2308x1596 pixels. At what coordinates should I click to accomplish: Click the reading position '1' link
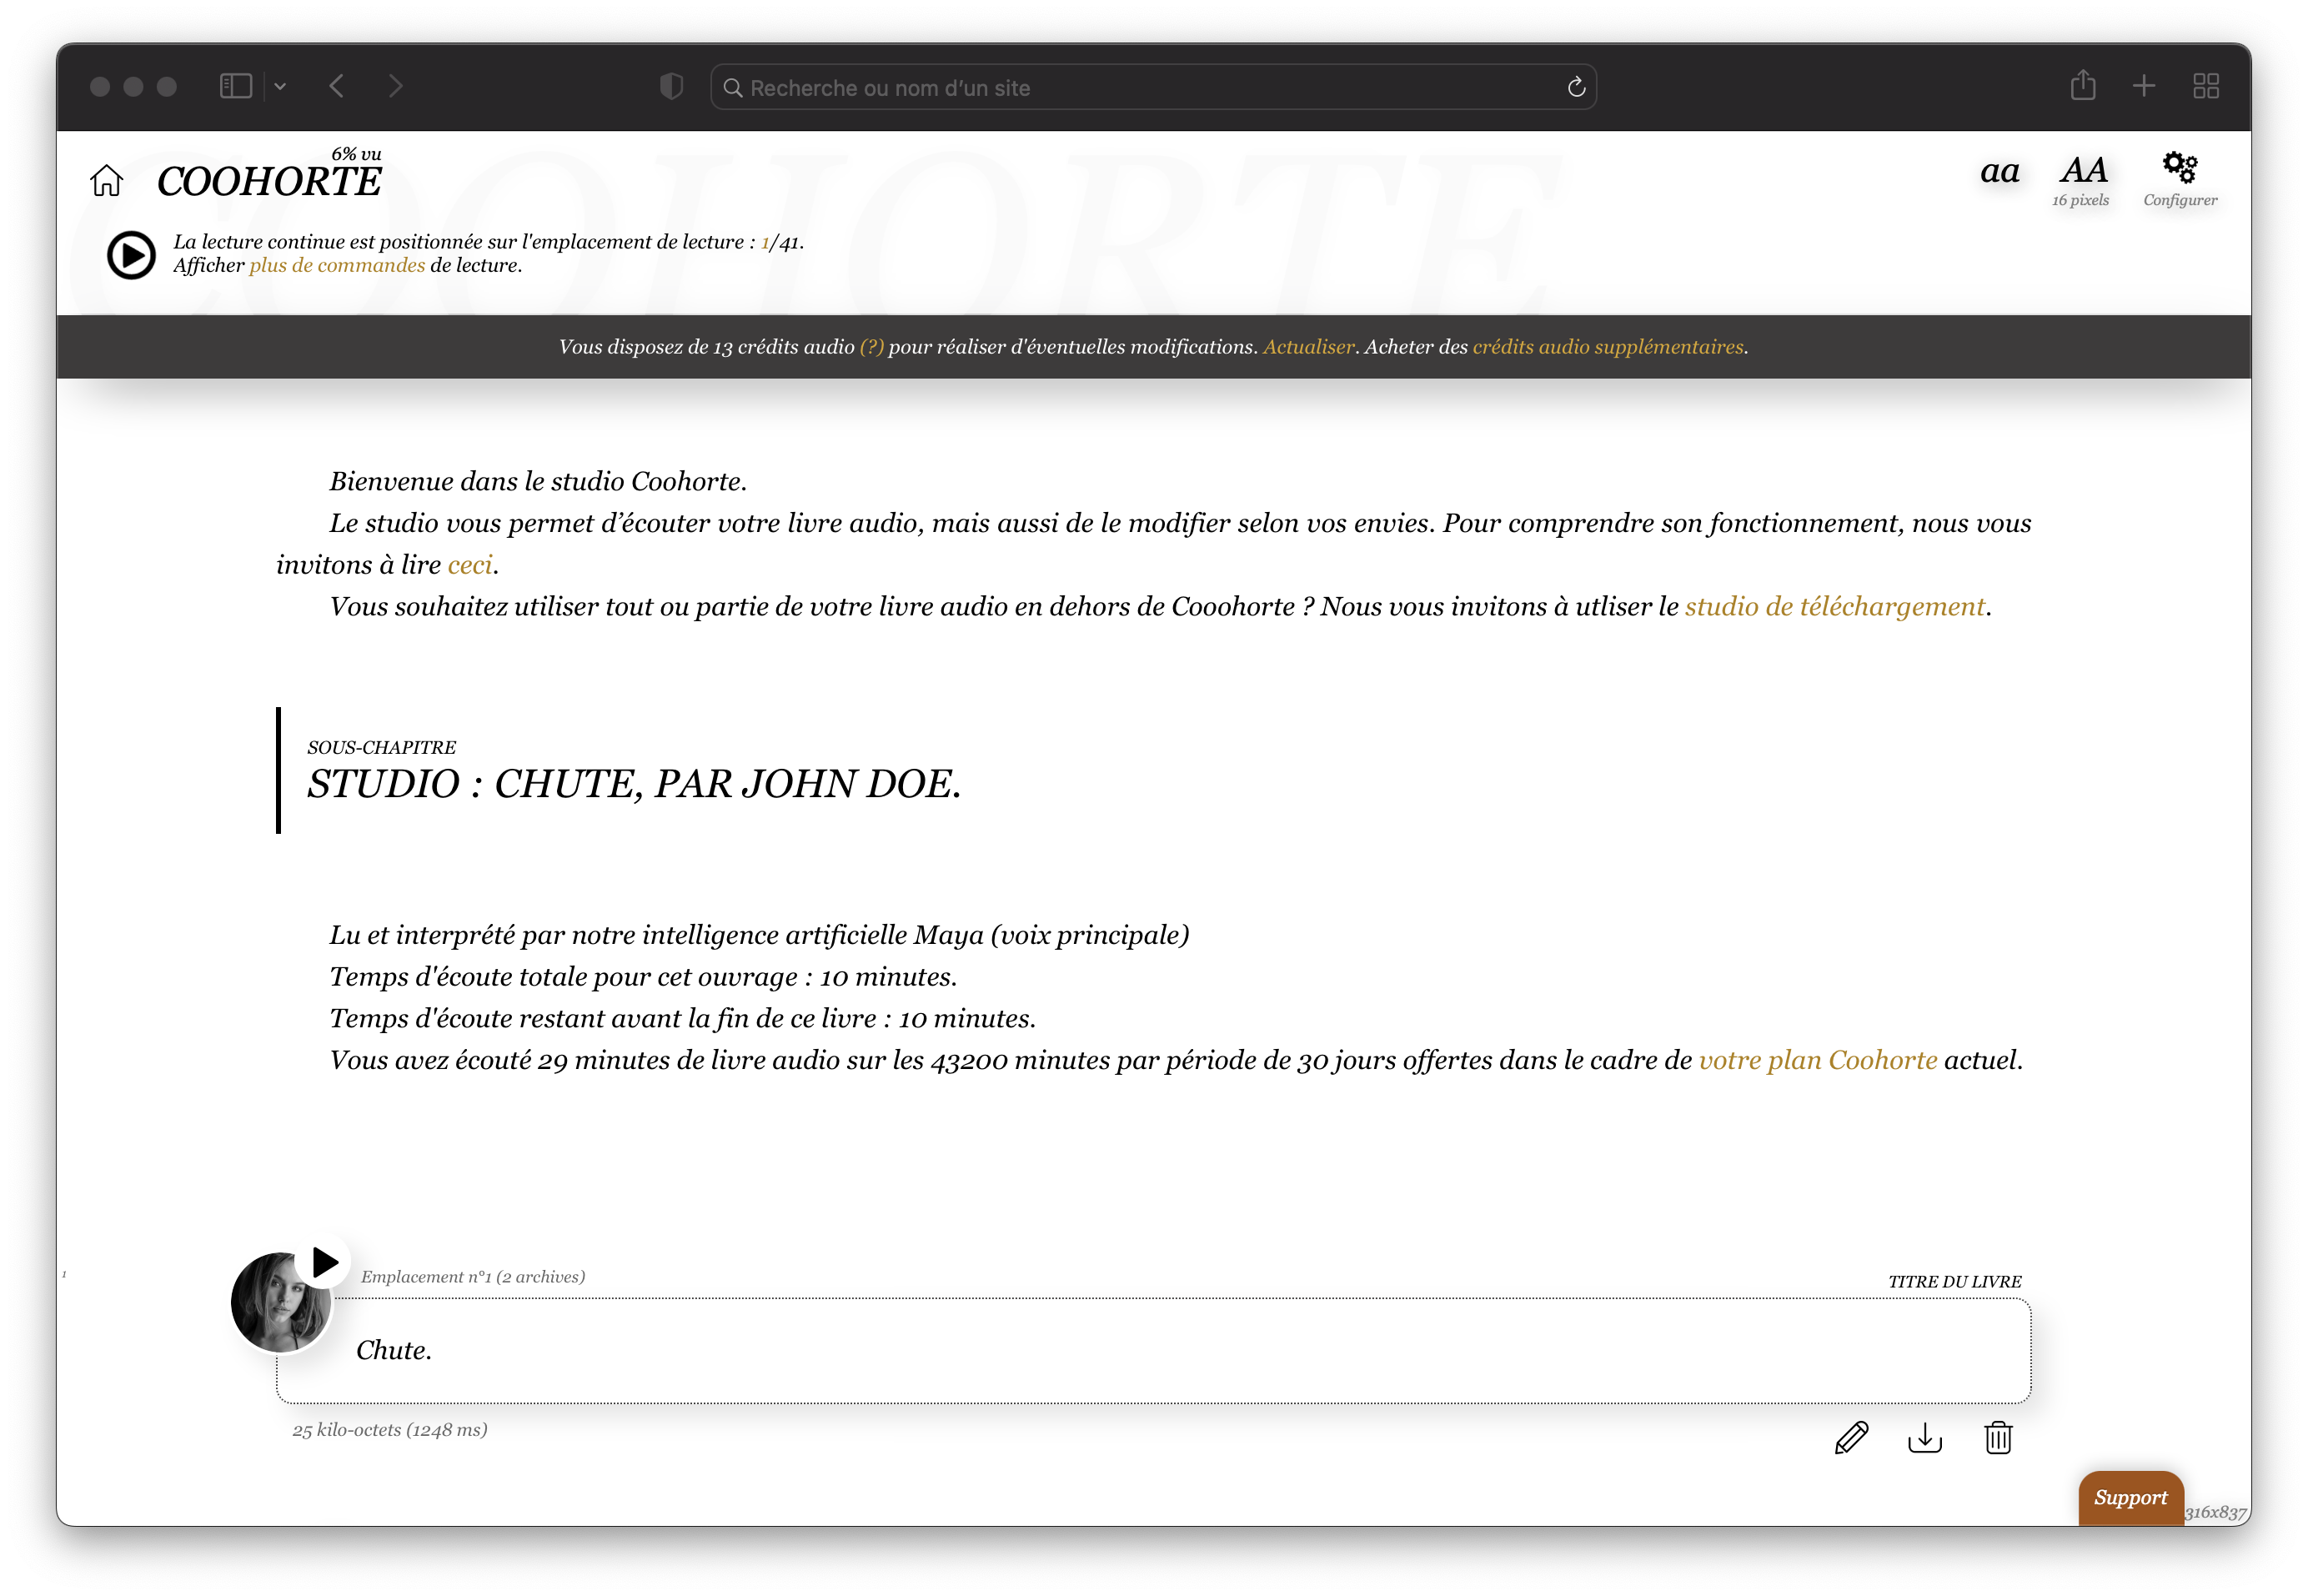click(x=765, y=242)
